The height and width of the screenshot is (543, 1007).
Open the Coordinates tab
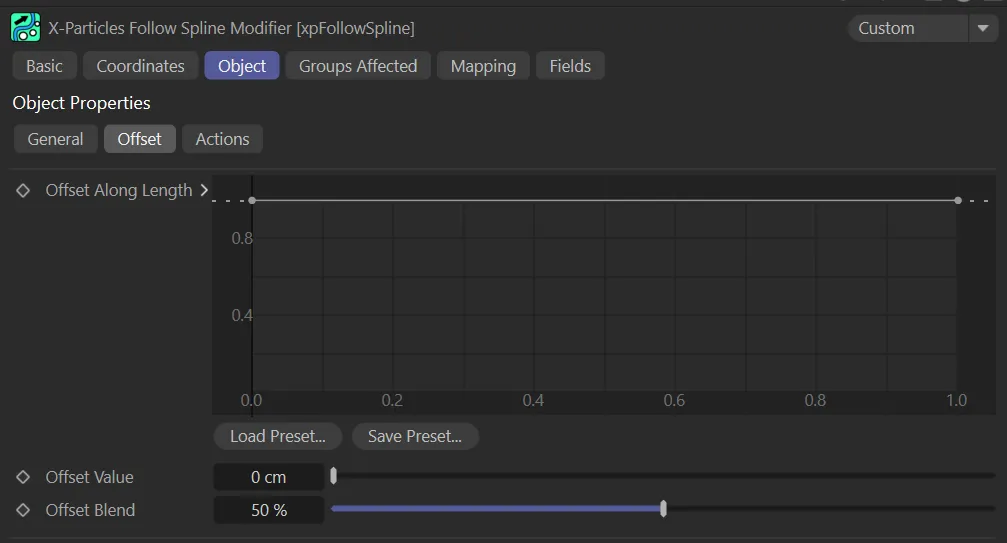tap(140, 66)
